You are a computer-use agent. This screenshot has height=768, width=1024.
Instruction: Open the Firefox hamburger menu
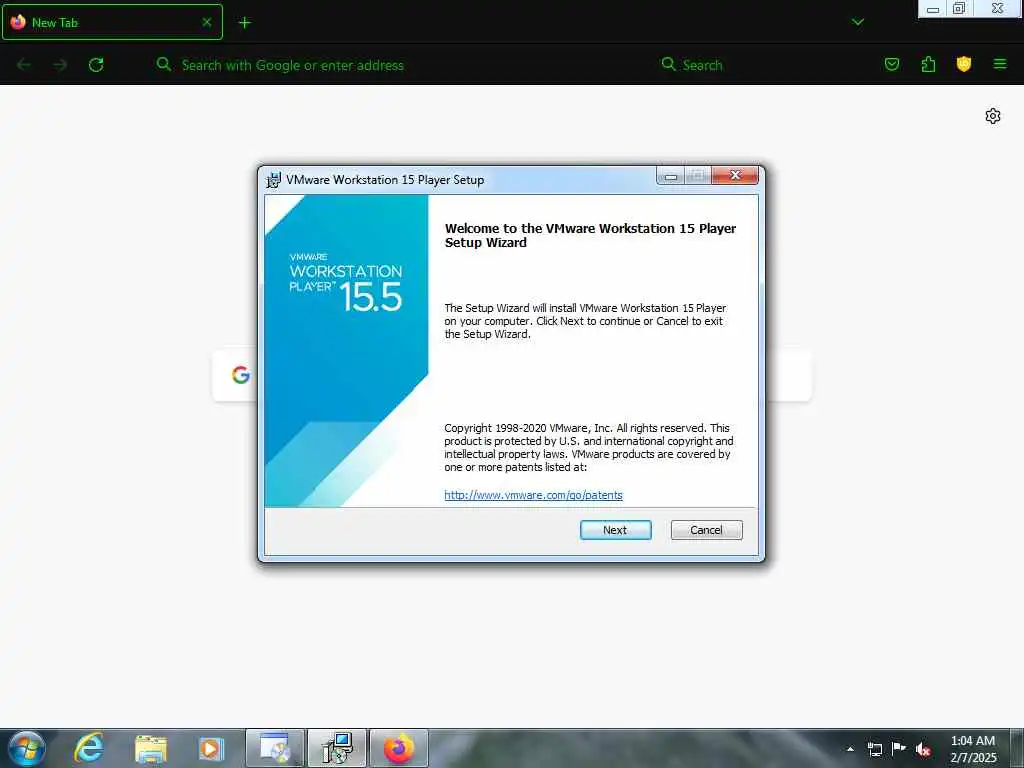tap(1000, 64)
